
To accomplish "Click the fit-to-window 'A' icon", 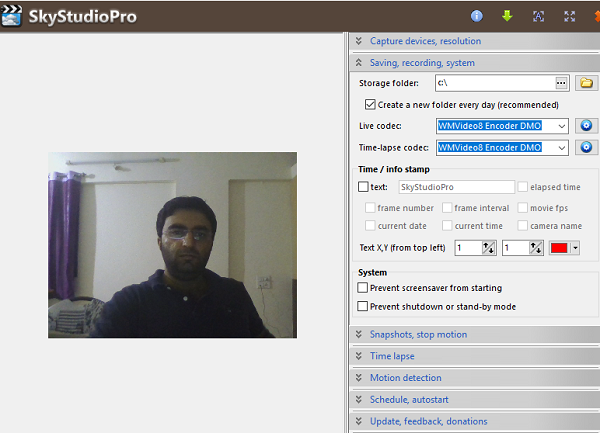I will tap(538, 16).
